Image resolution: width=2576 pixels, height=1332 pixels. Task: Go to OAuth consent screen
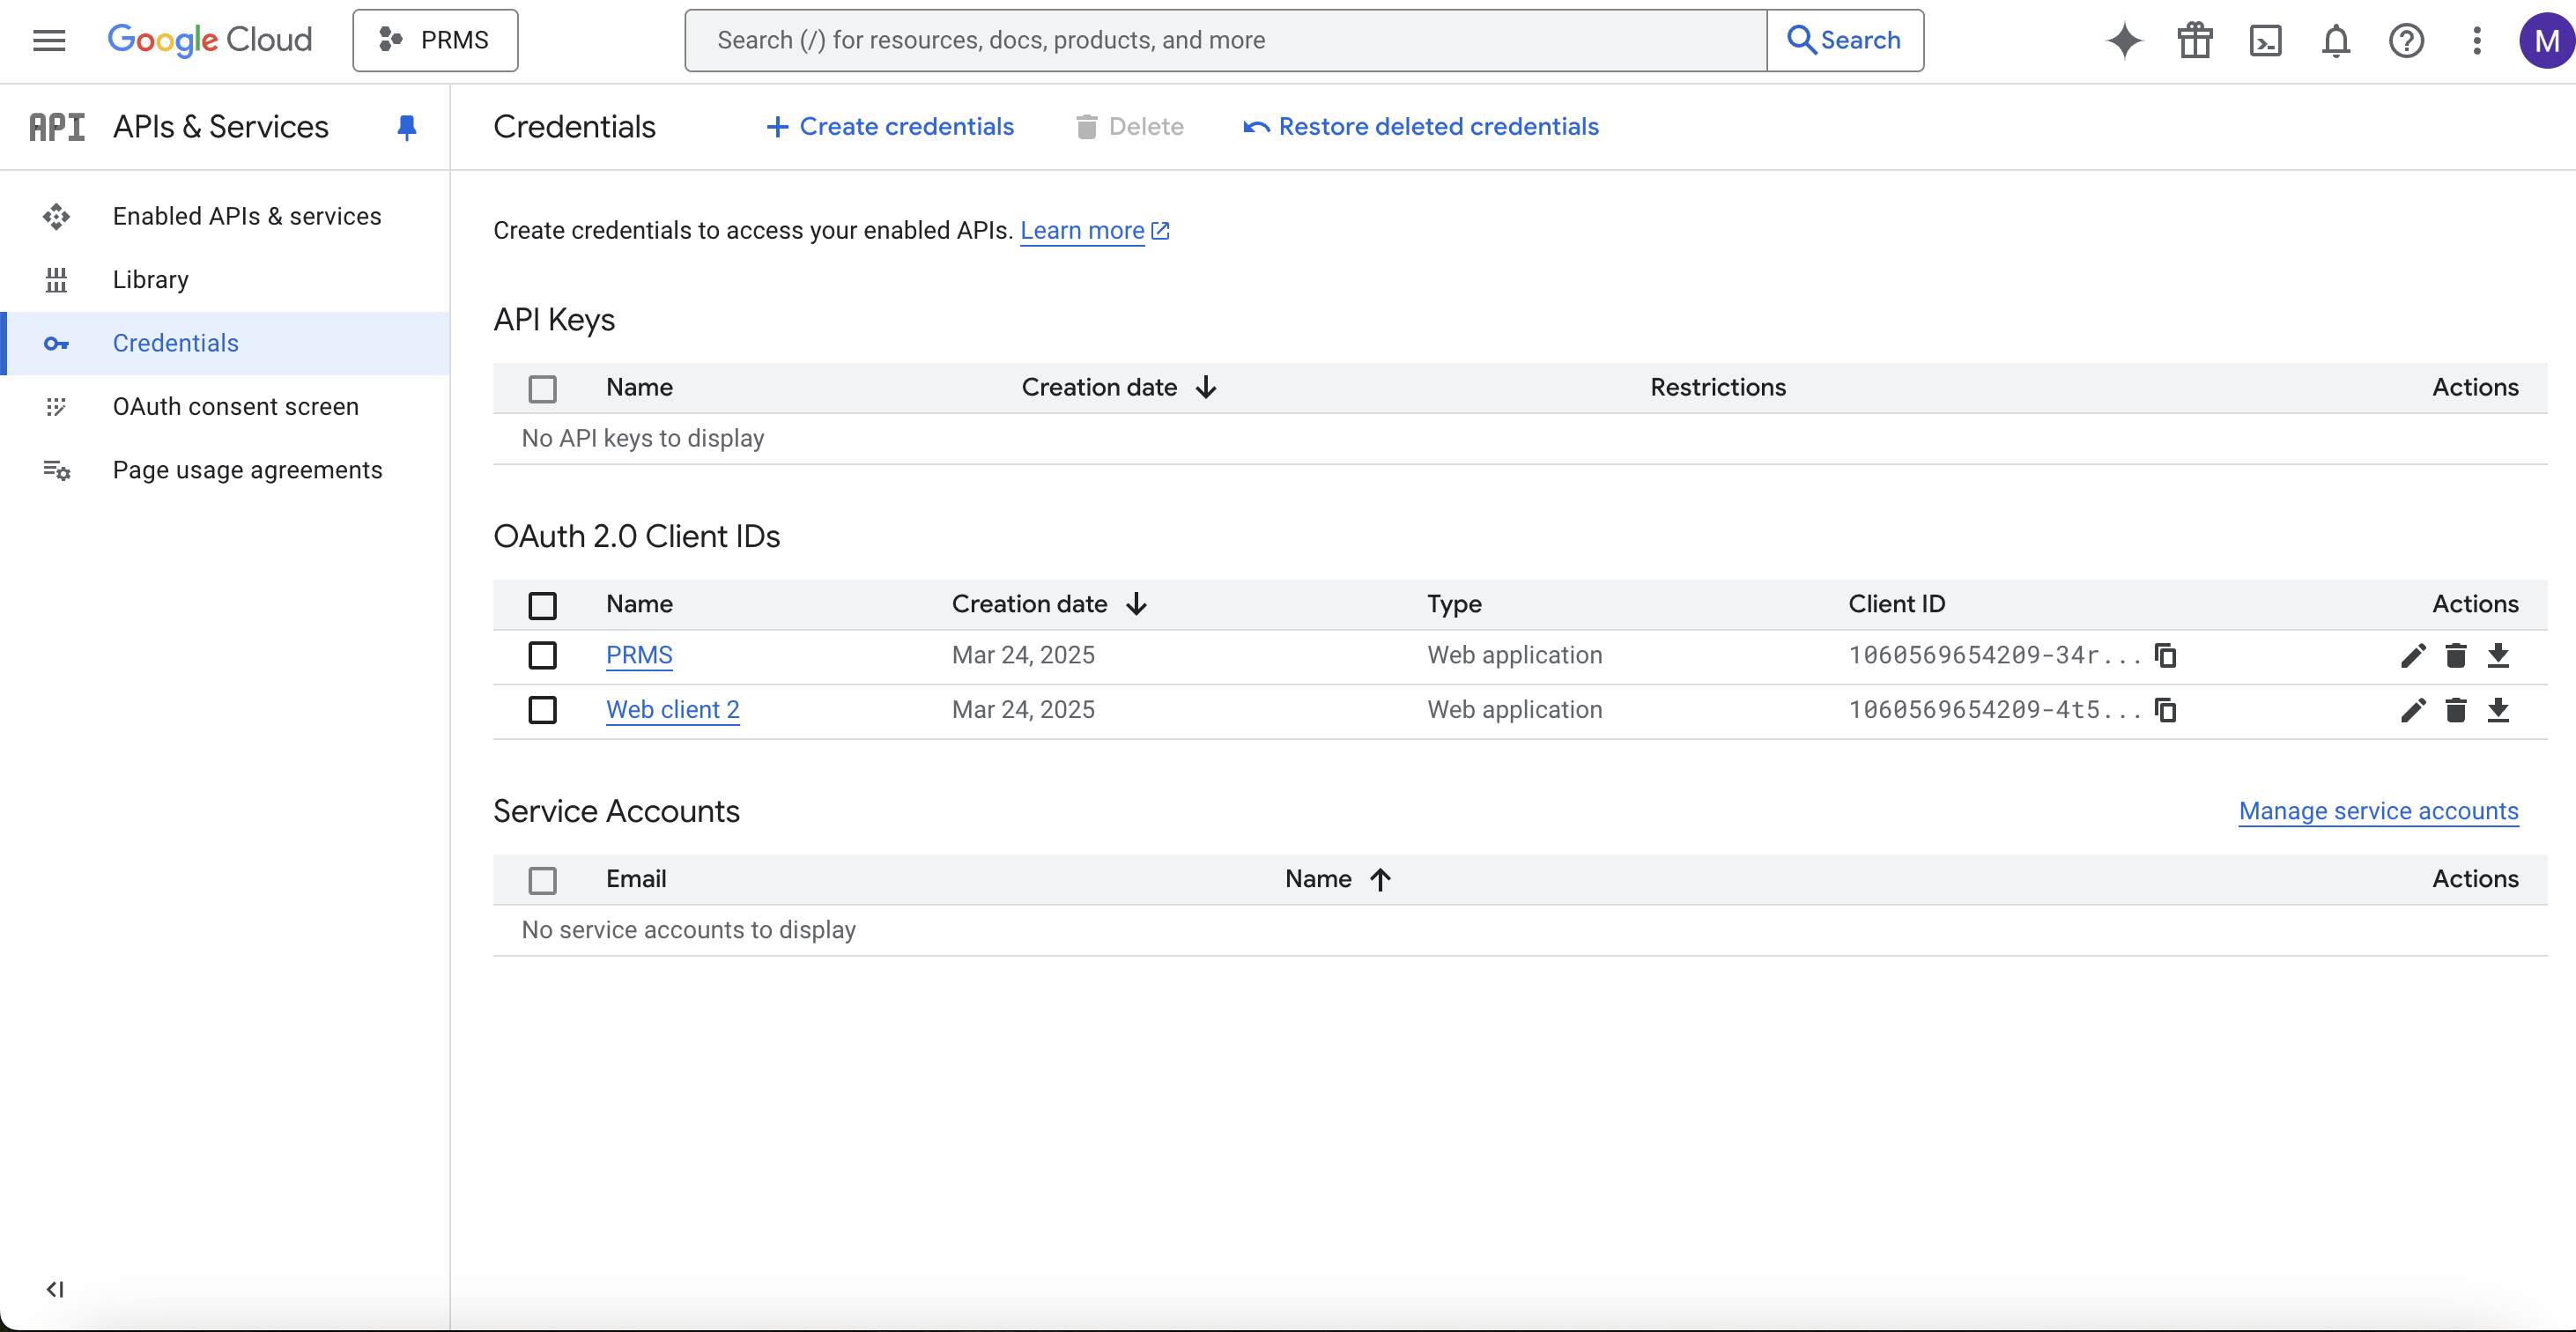pyautogui.click(x=236, y=406)
